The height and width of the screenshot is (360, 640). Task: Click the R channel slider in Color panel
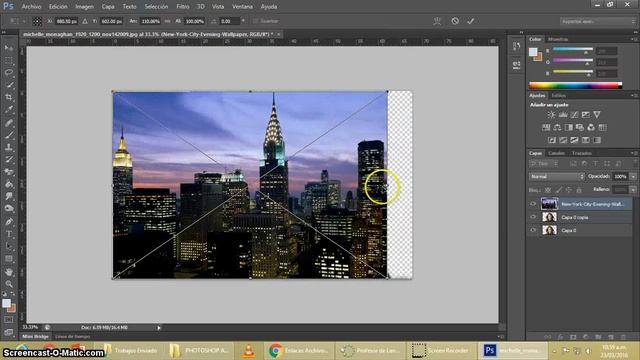573,51
